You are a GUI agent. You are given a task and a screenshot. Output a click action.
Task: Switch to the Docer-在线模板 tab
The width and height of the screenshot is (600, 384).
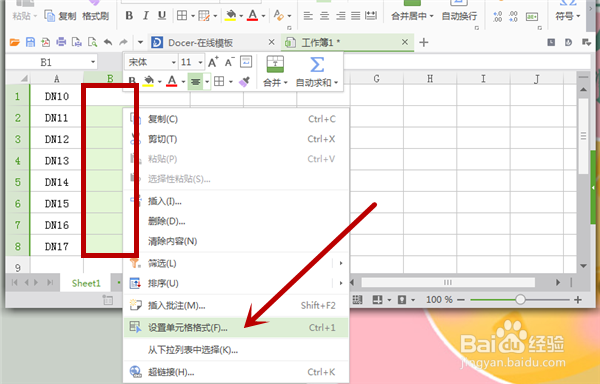click(x=200, y=42)
